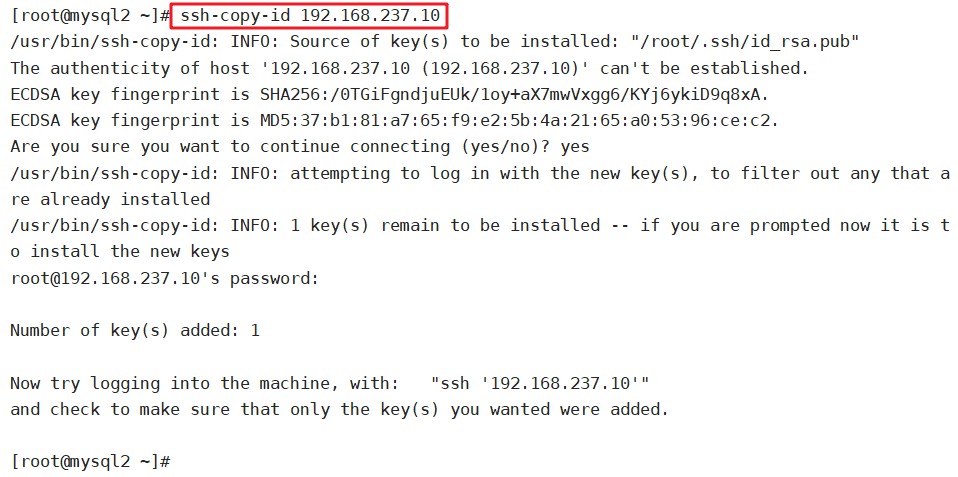The height and width of the screenshot is (477, 958).
Task: Click the root@192.168.237.10's password prompt
Action: [164, 279]
